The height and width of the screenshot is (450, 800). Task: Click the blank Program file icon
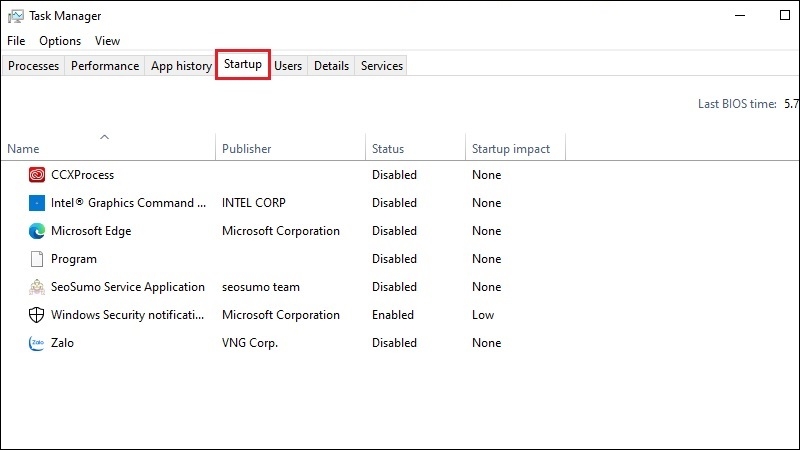[37, 259]
